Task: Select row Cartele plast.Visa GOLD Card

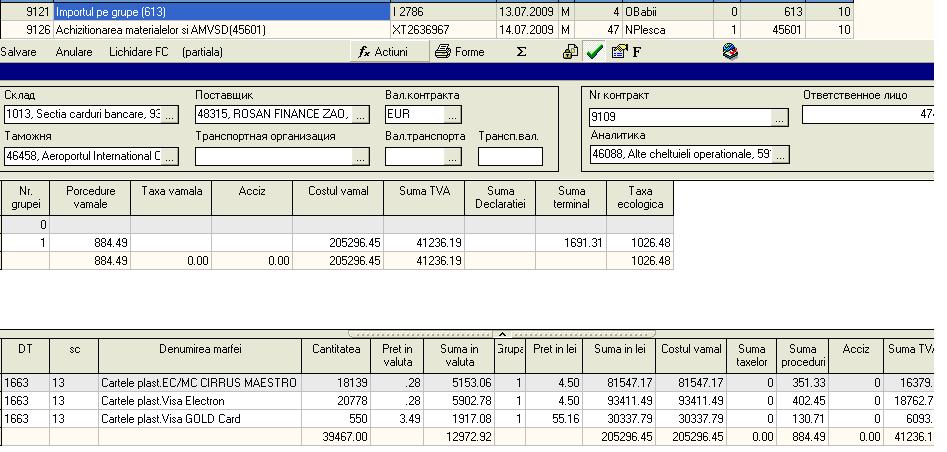Action: (467, 419)
